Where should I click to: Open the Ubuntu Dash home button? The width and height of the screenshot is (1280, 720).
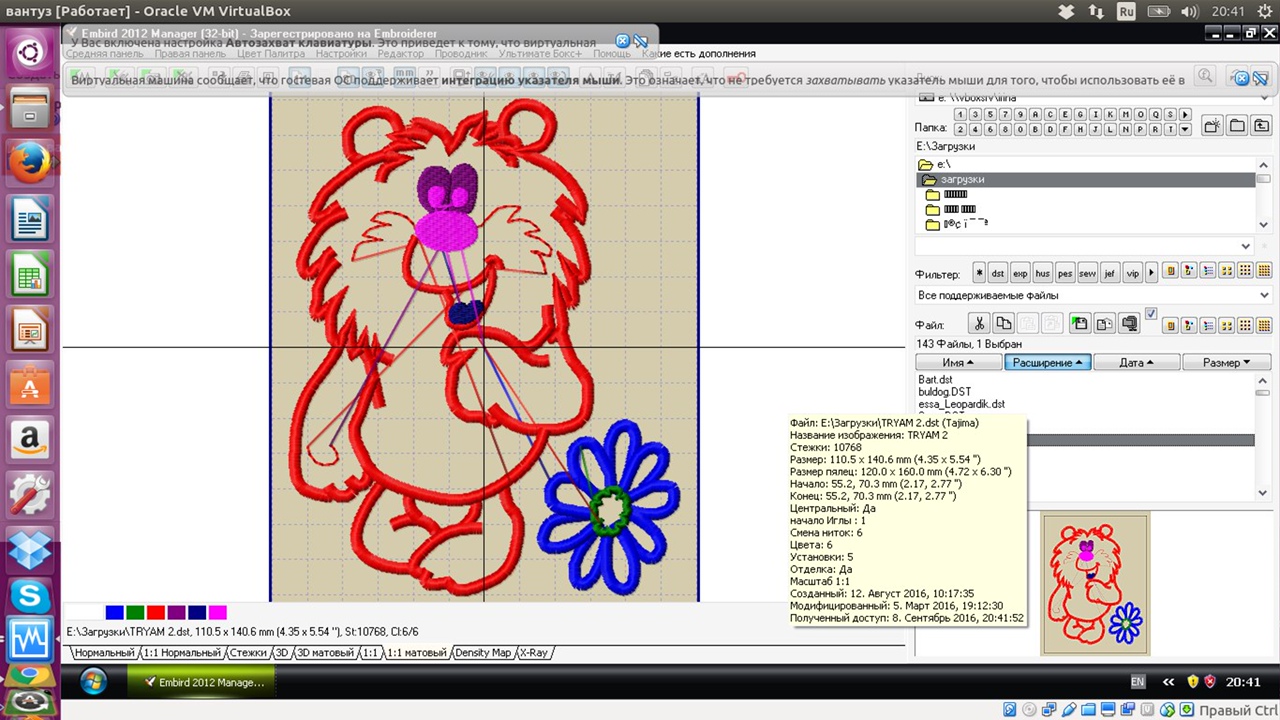pyautogui.click(x=29, y=51)
